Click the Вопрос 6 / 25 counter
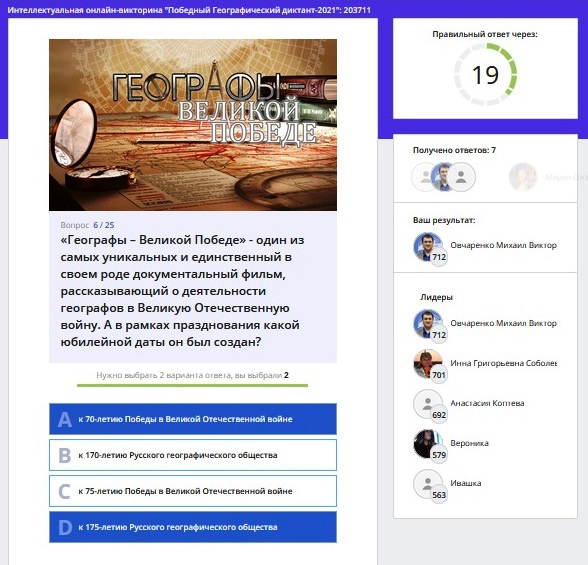Screen dimensions: 588x565 [87, 225]
